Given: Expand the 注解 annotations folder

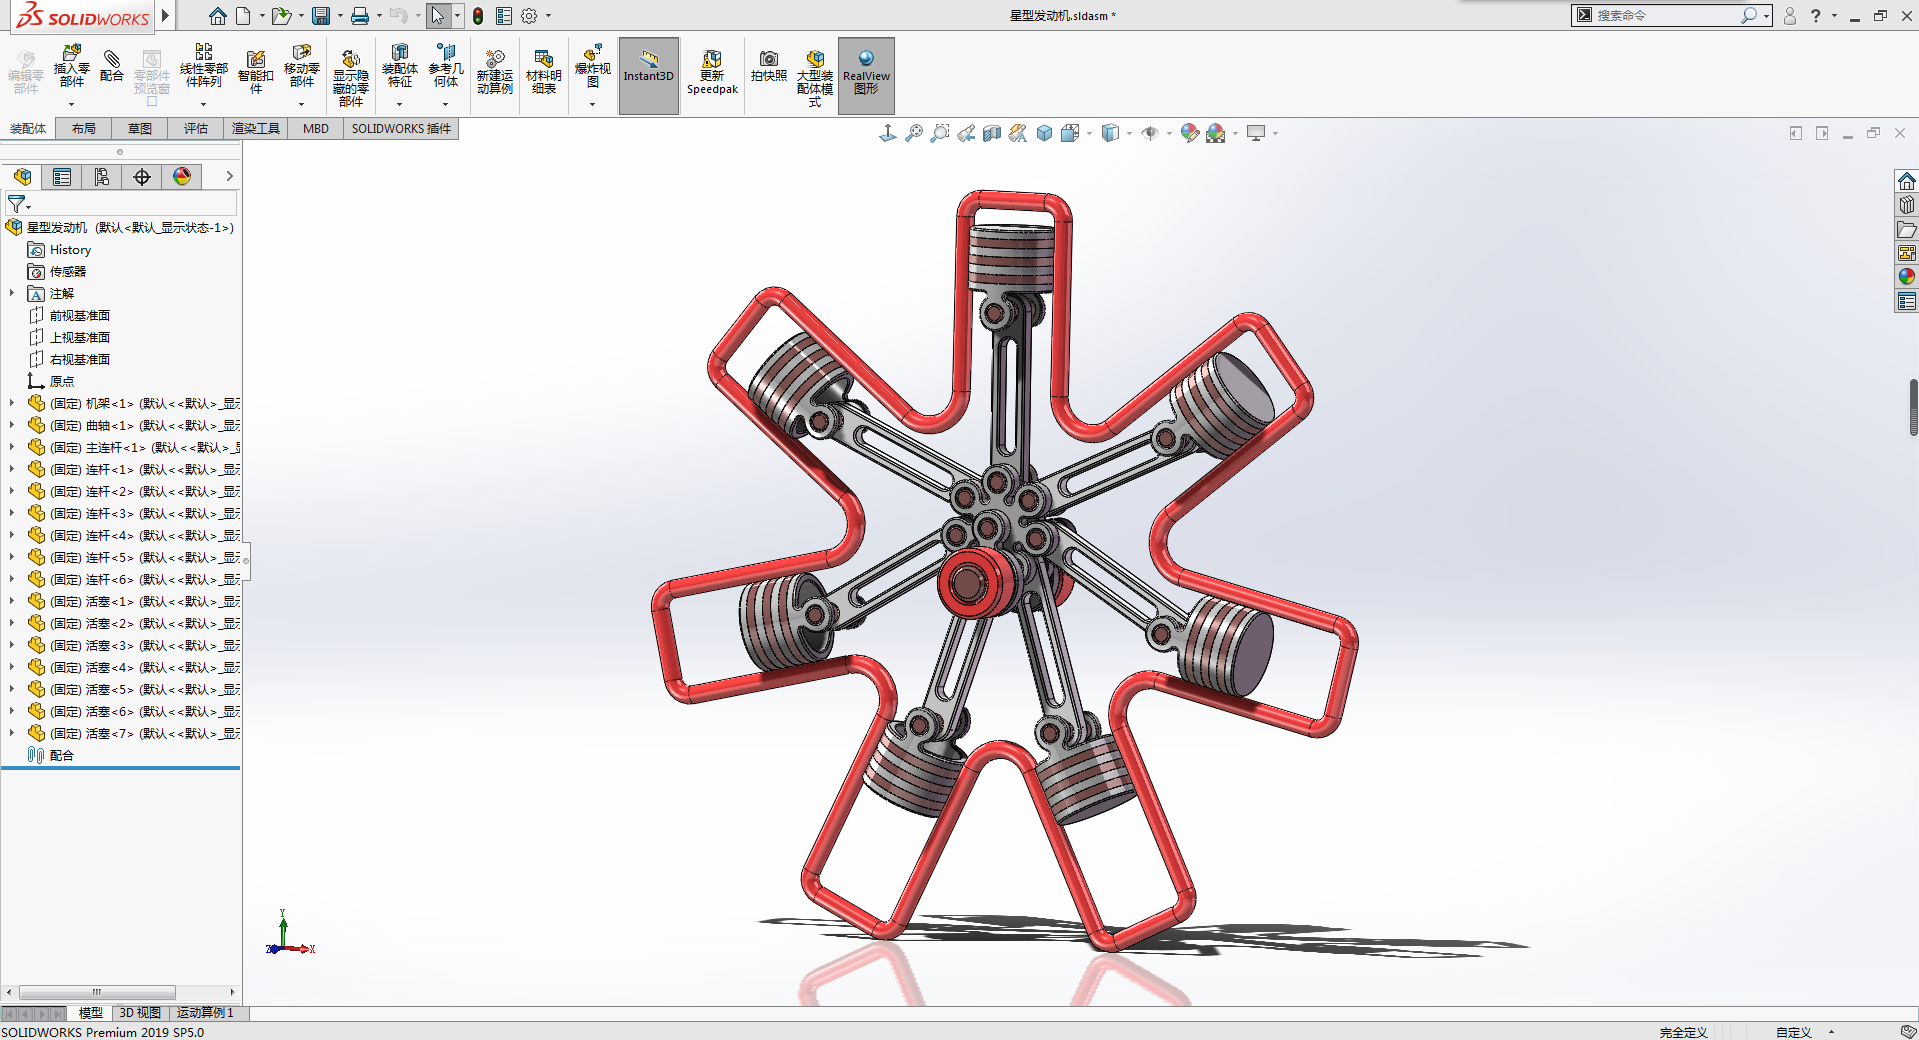Looking at the screenshot, I should coord(12,294).
